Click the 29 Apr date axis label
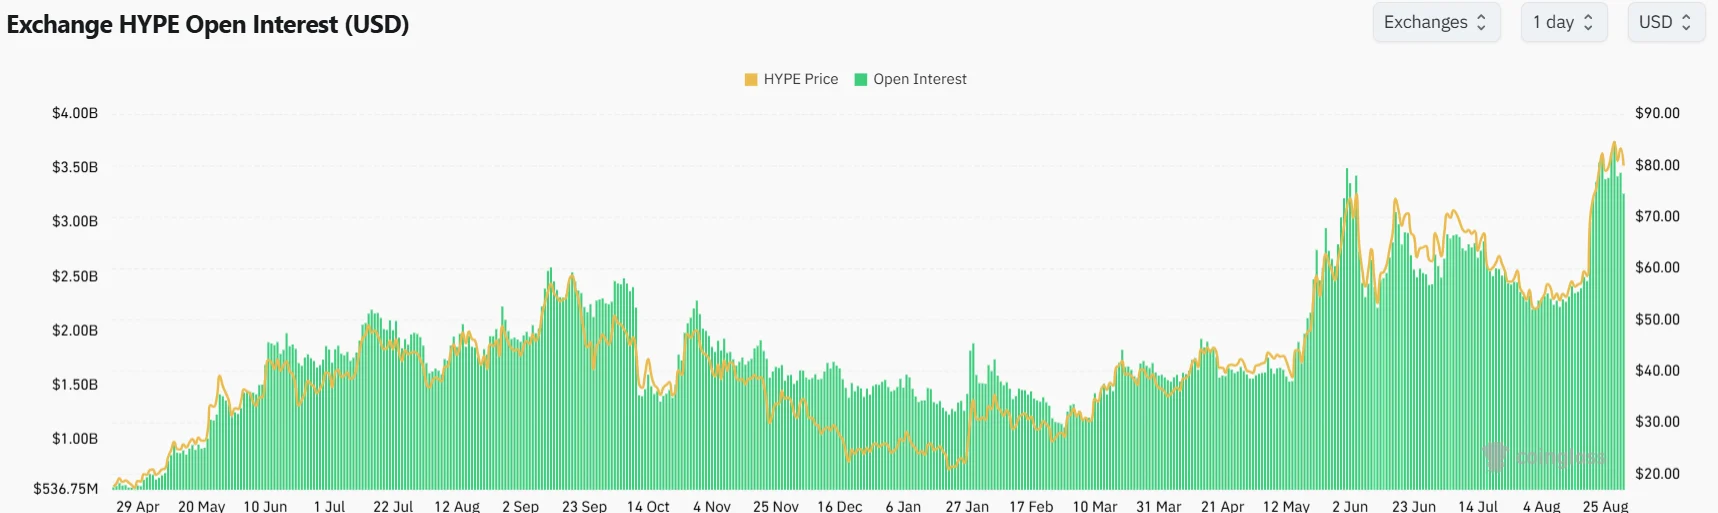 [138, 506]
